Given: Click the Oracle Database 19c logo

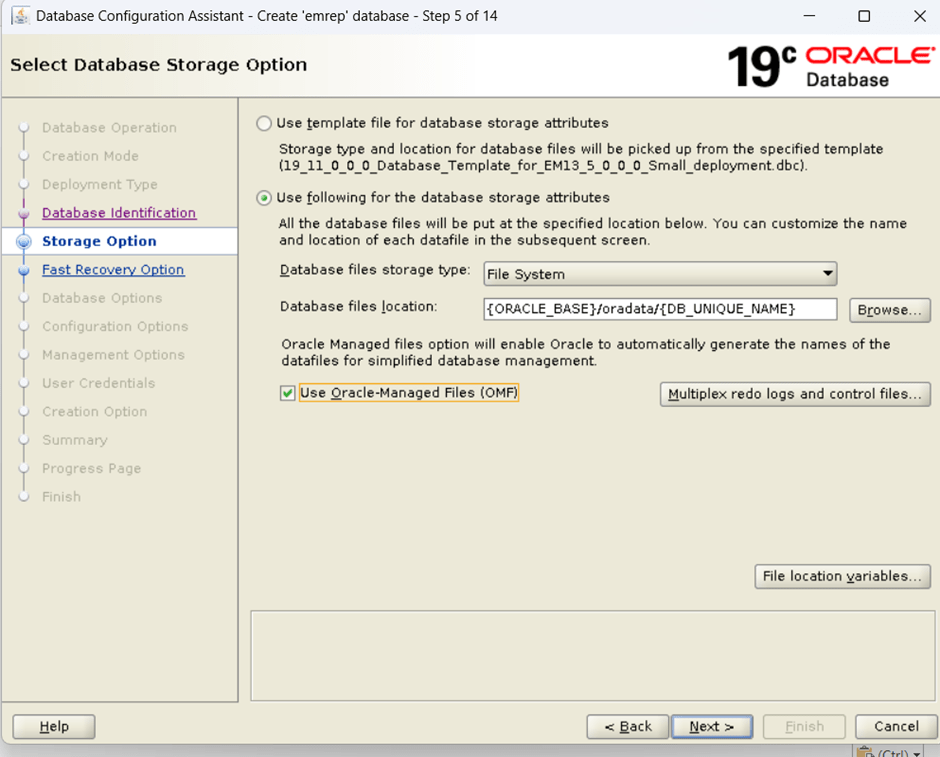Looking at the screenshot, I should pos(828,66).
